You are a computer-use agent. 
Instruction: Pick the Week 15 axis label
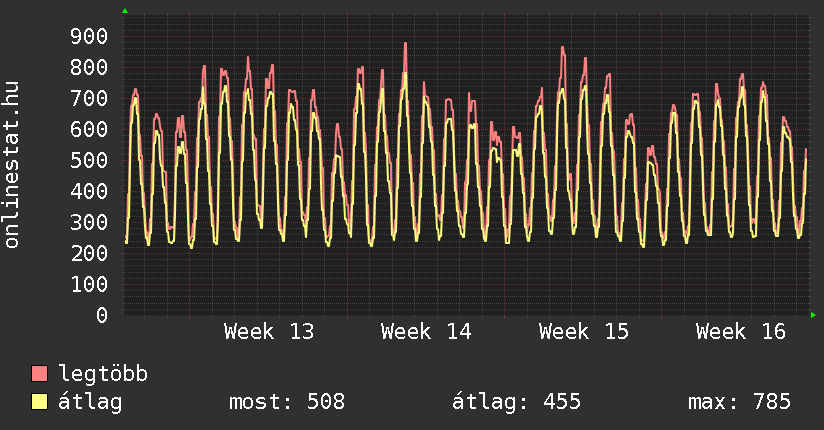(584, 332)
